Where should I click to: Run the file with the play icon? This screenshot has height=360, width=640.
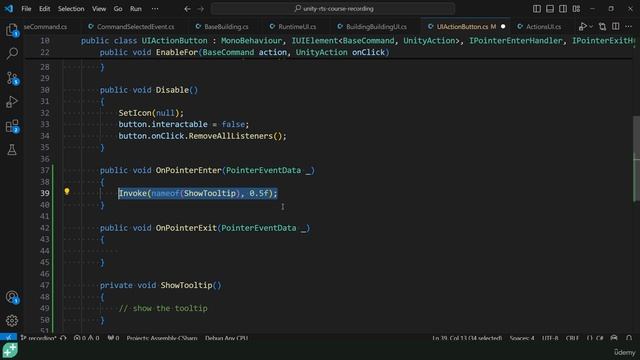point(582,27)
